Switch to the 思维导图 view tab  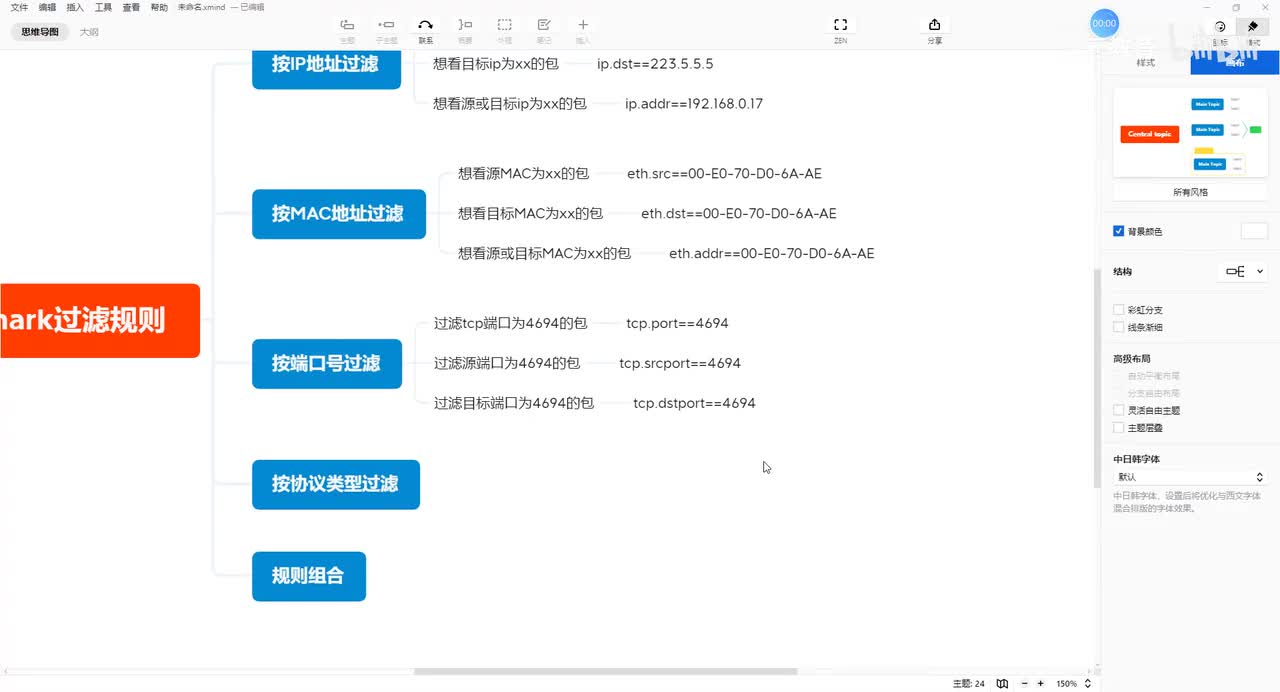click(40, 32)
